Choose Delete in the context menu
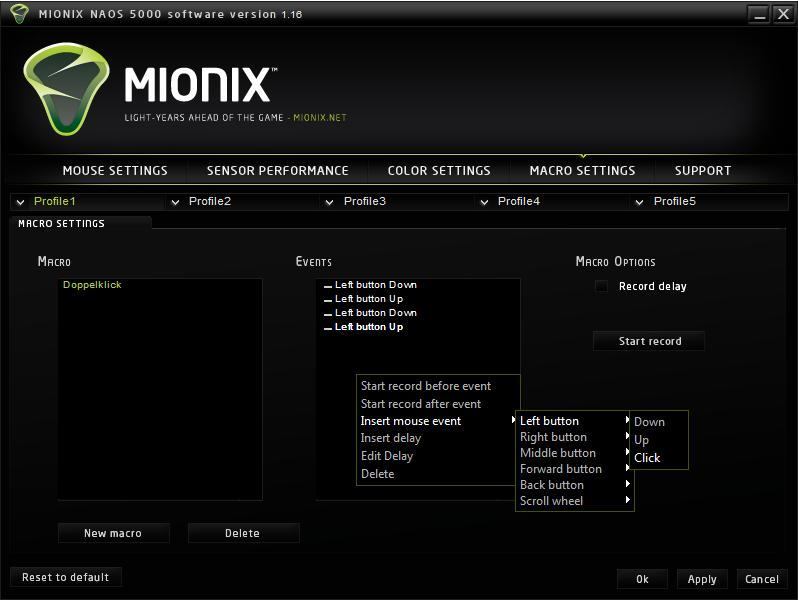 (x=378, y=474)
